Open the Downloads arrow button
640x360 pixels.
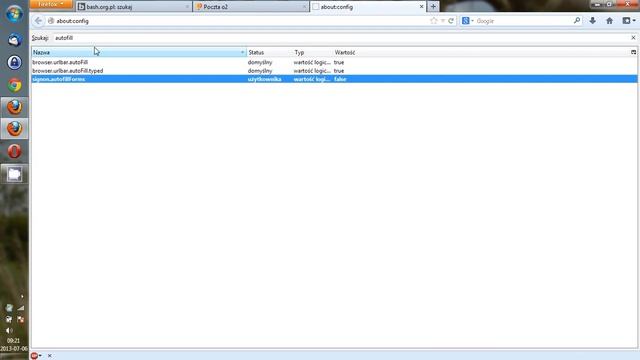pos(592,21)
